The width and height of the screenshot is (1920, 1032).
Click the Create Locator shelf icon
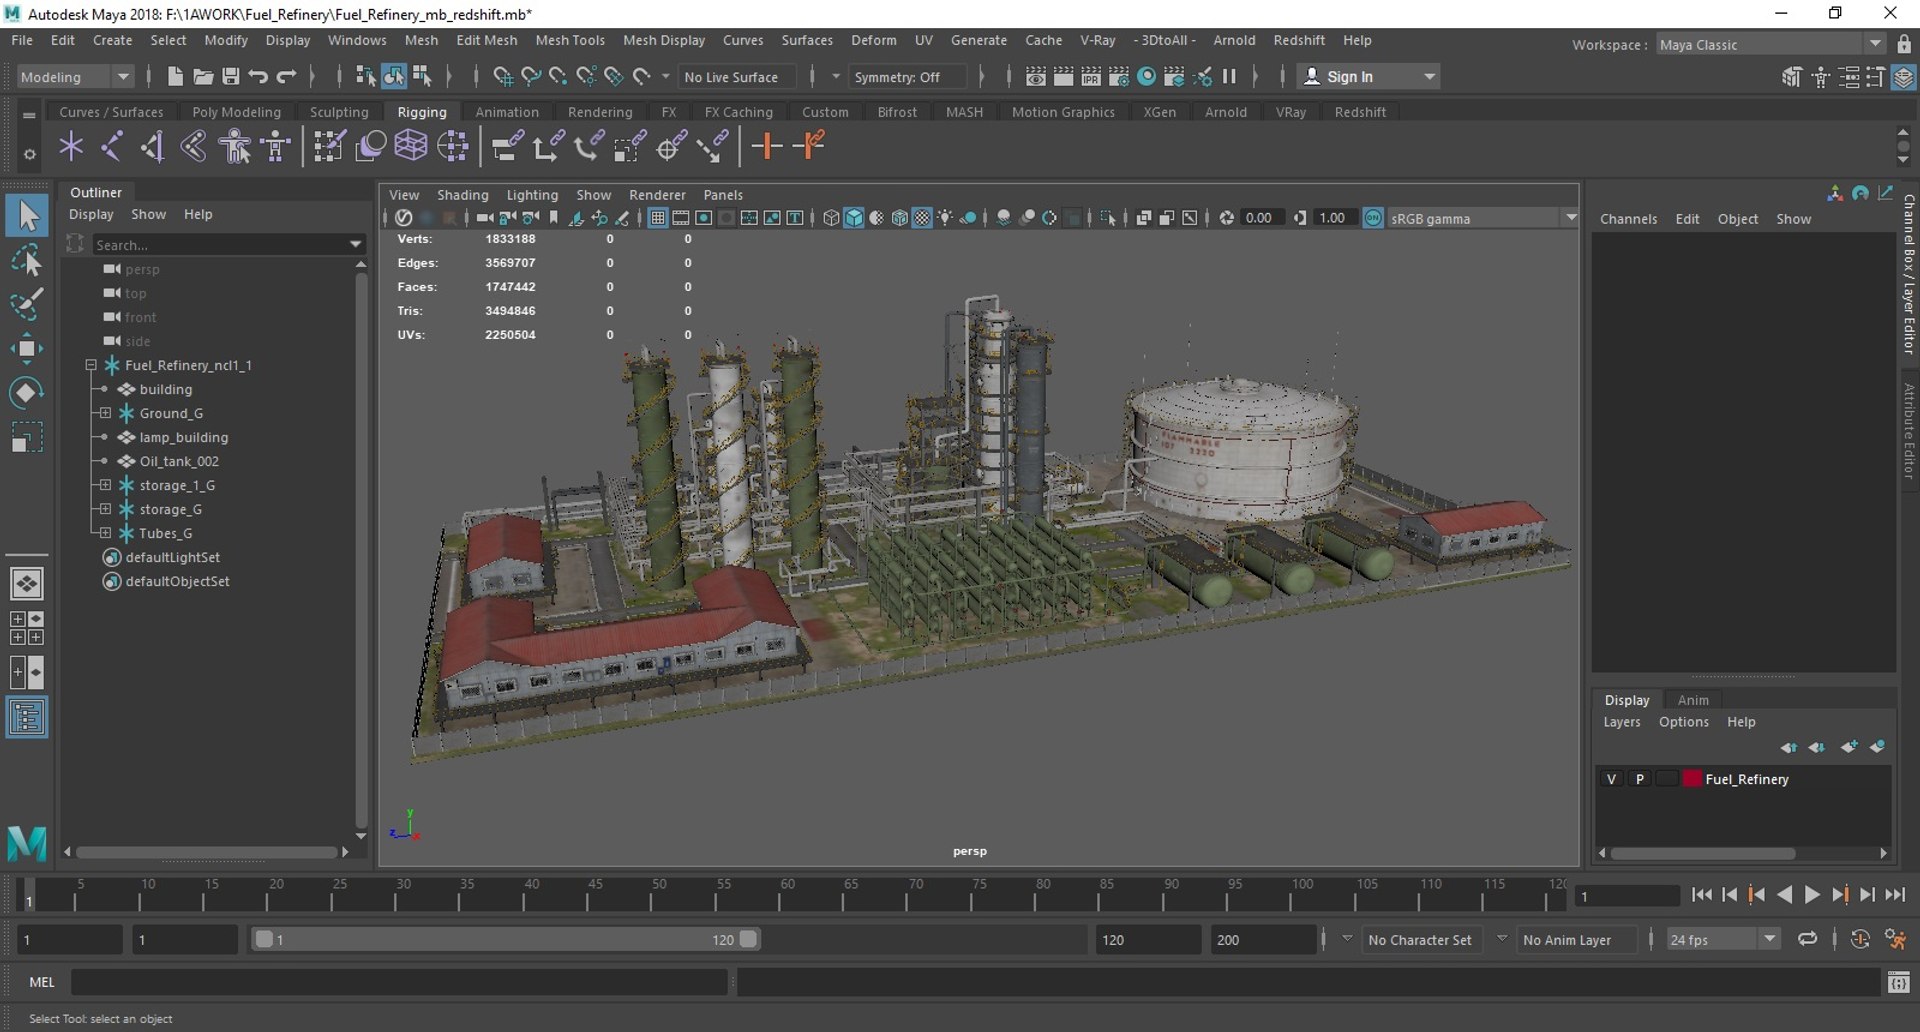(71, 147)
